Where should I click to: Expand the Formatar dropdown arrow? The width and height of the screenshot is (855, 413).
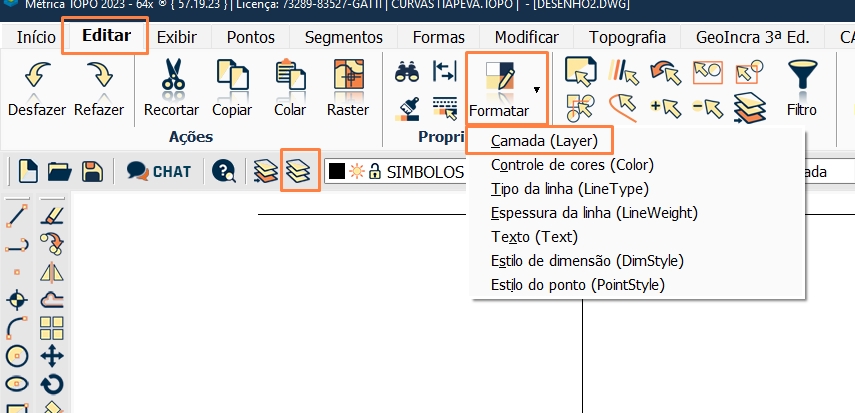tap(537, 89)
